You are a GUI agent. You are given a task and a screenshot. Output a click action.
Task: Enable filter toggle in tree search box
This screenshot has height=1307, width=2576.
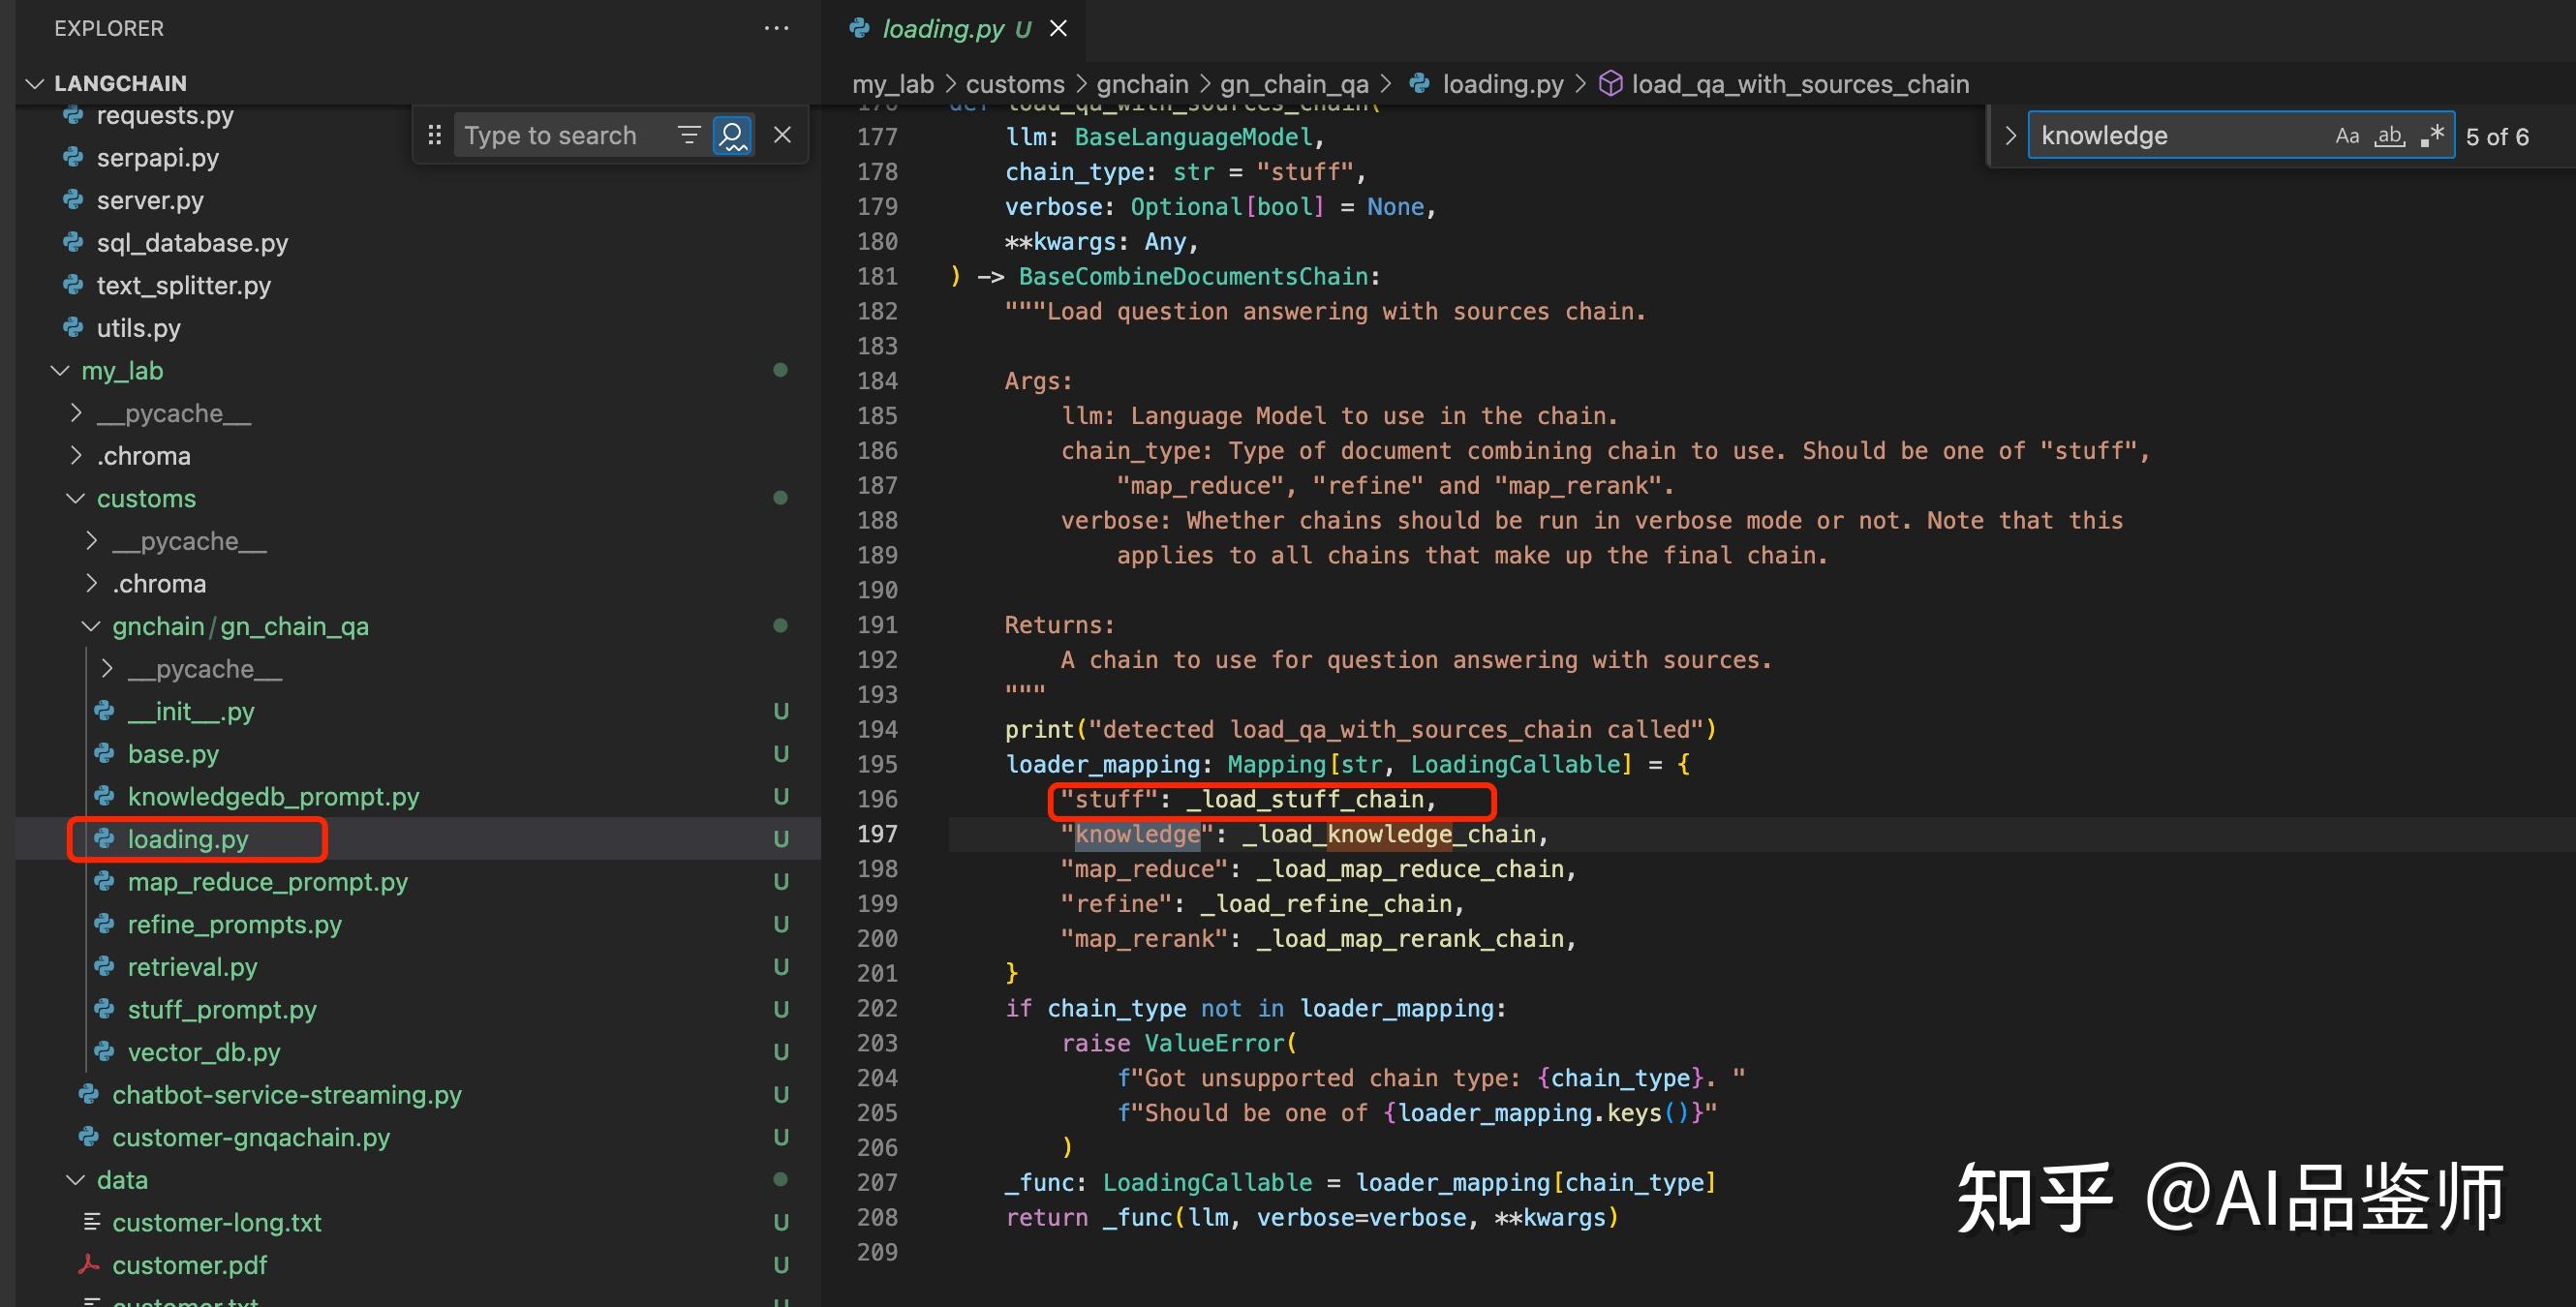click(x=689, y=135)
